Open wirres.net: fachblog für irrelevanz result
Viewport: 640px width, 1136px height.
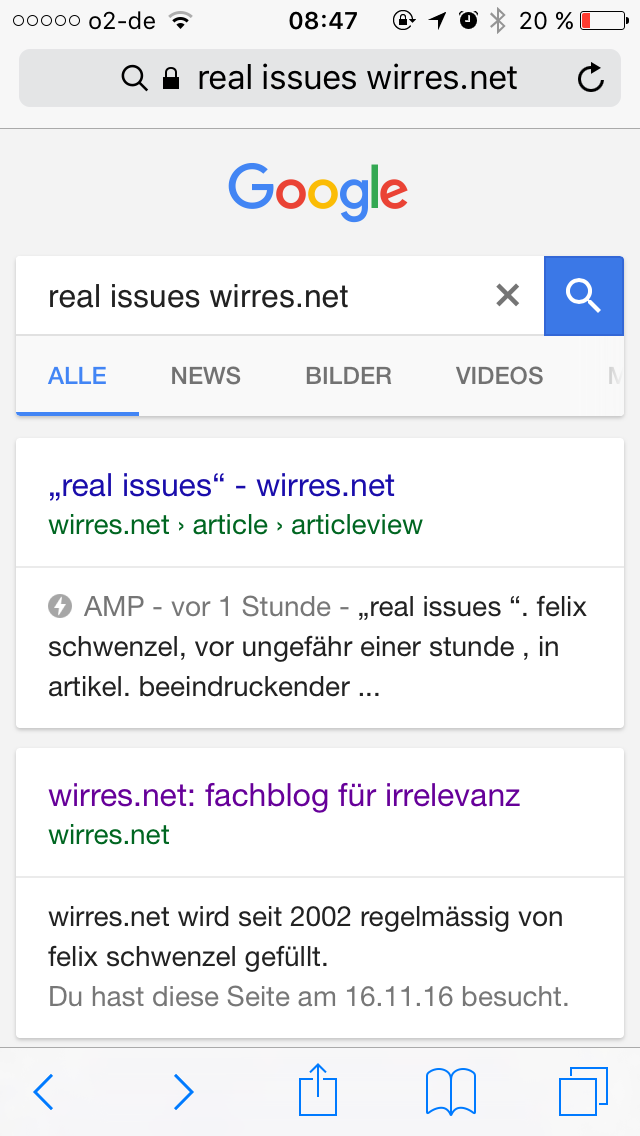pyautogui.click(x=284, y=795)
